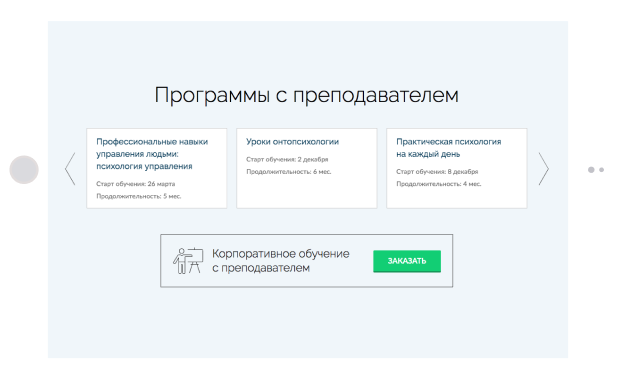The width and height of the screenshot is (621, 380).
Task: Click 'Продолжительность: 5 мес.' text
Action: [139, 196]
